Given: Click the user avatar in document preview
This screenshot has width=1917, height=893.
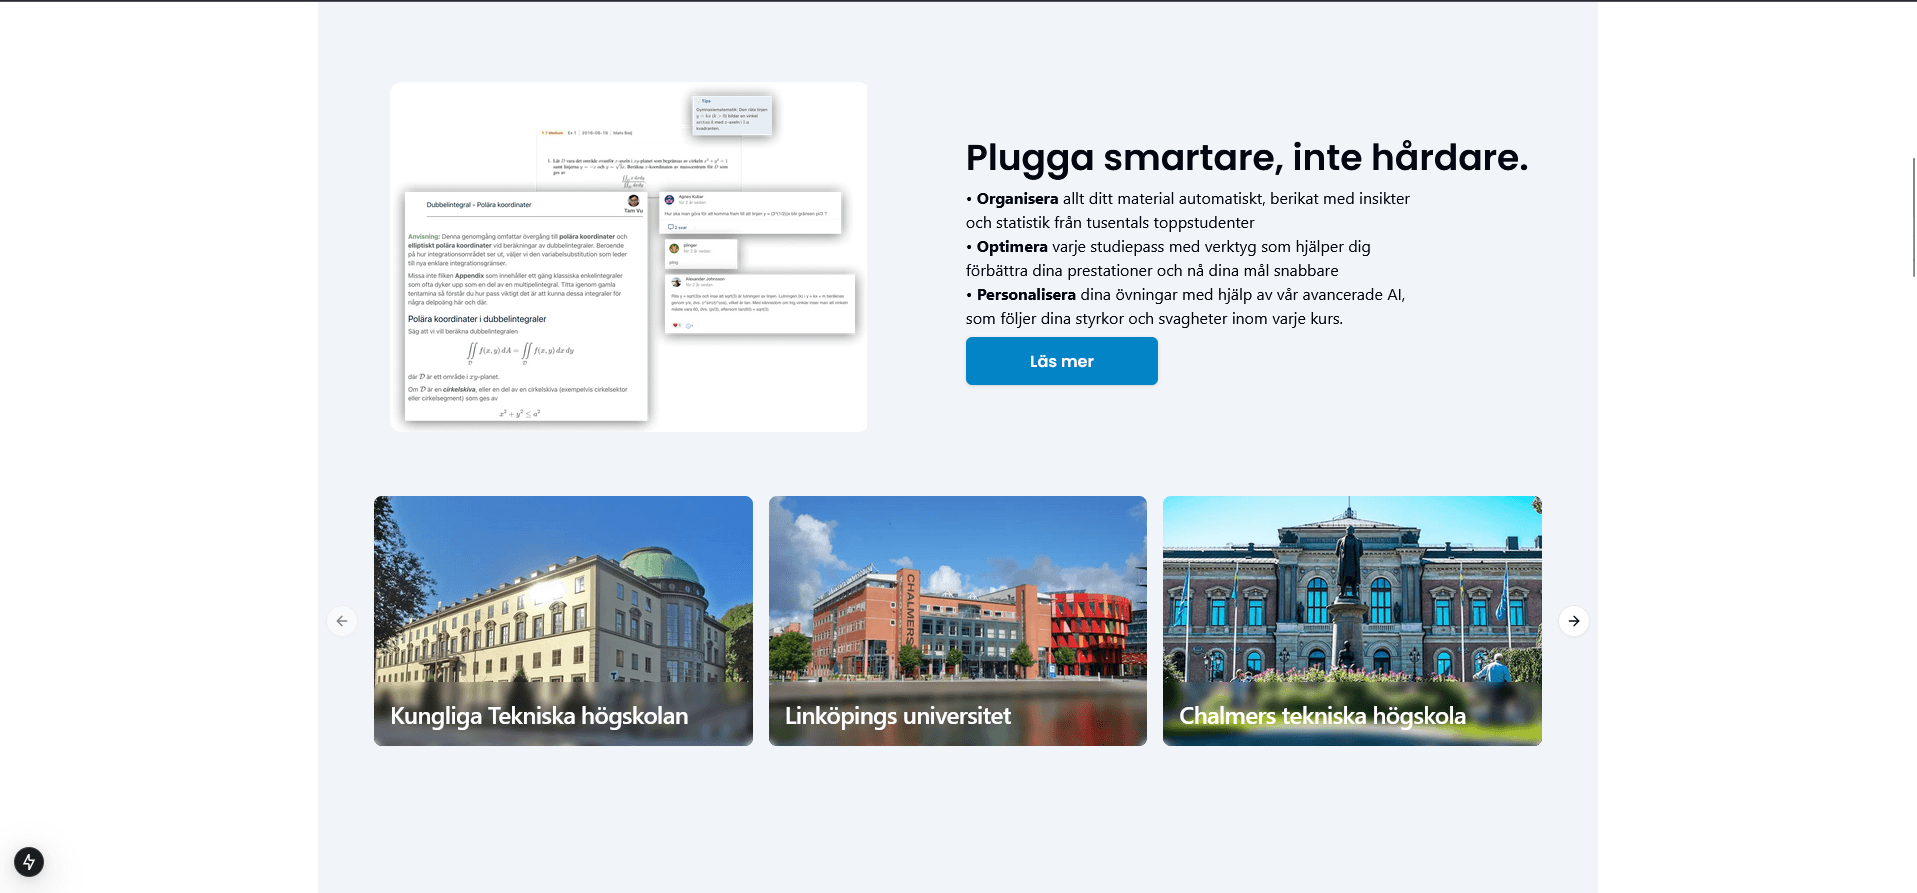Looking at the screenshot, I should coord(633,201).
